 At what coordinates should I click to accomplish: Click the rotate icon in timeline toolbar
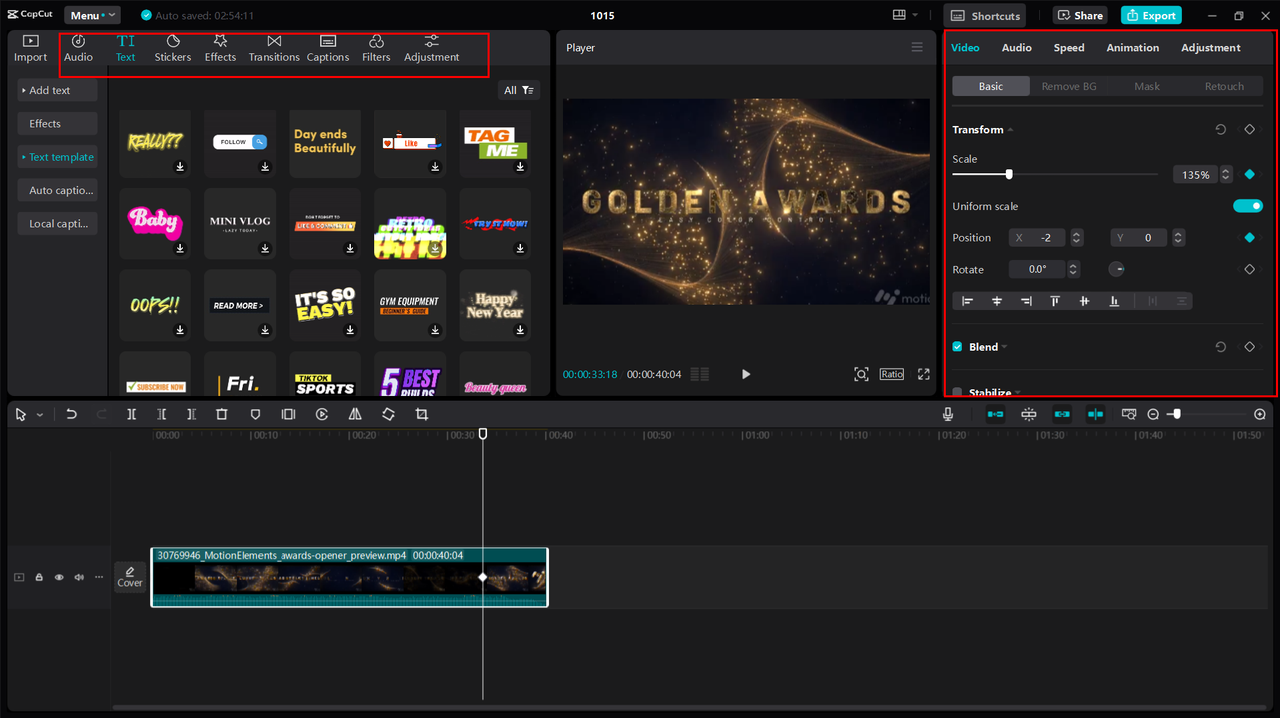[x=388, y=414]
